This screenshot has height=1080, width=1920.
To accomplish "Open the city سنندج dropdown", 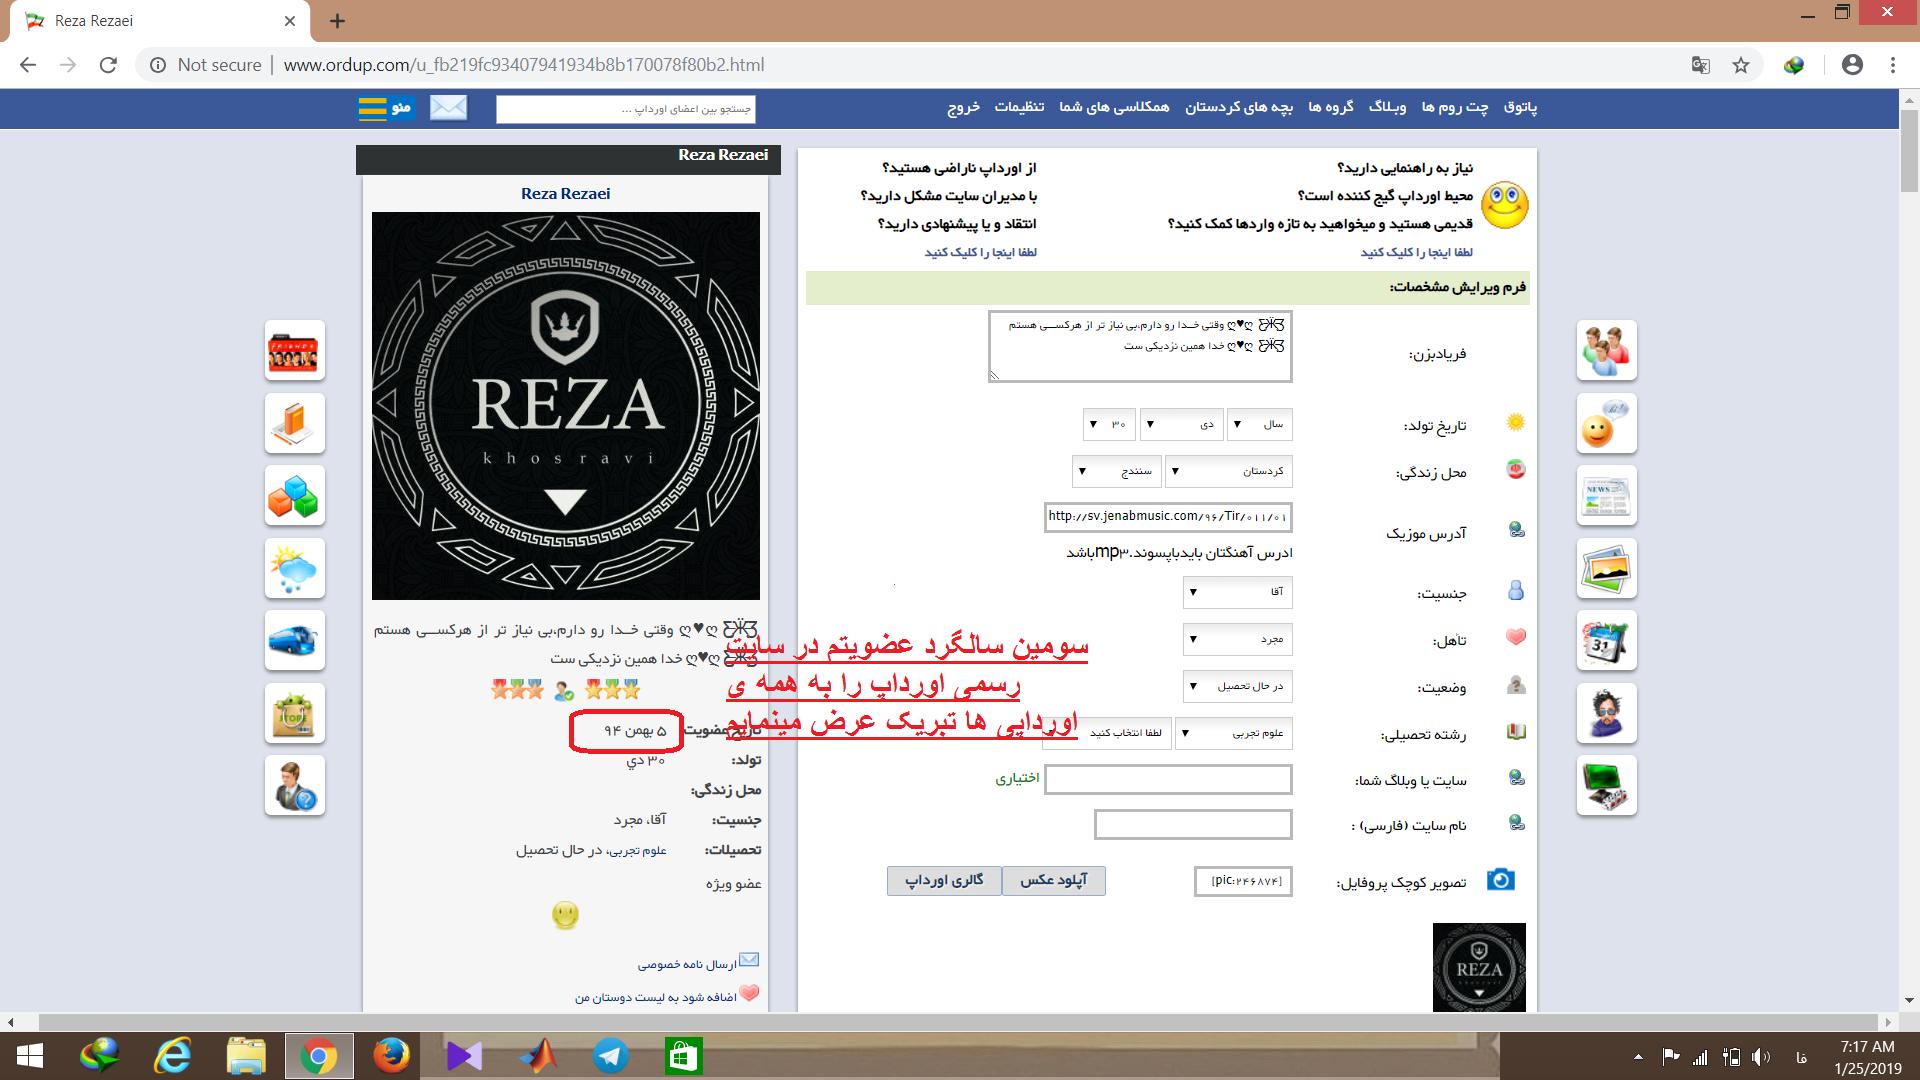I will (1117, 470).
